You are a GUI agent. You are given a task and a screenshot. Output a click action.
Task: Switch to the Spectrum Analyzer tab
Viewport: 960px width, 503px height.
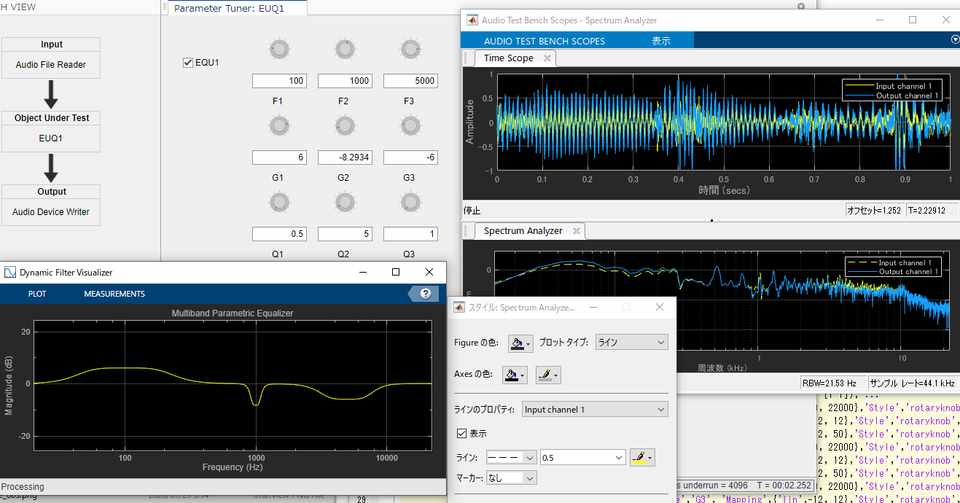click(523, 231)
